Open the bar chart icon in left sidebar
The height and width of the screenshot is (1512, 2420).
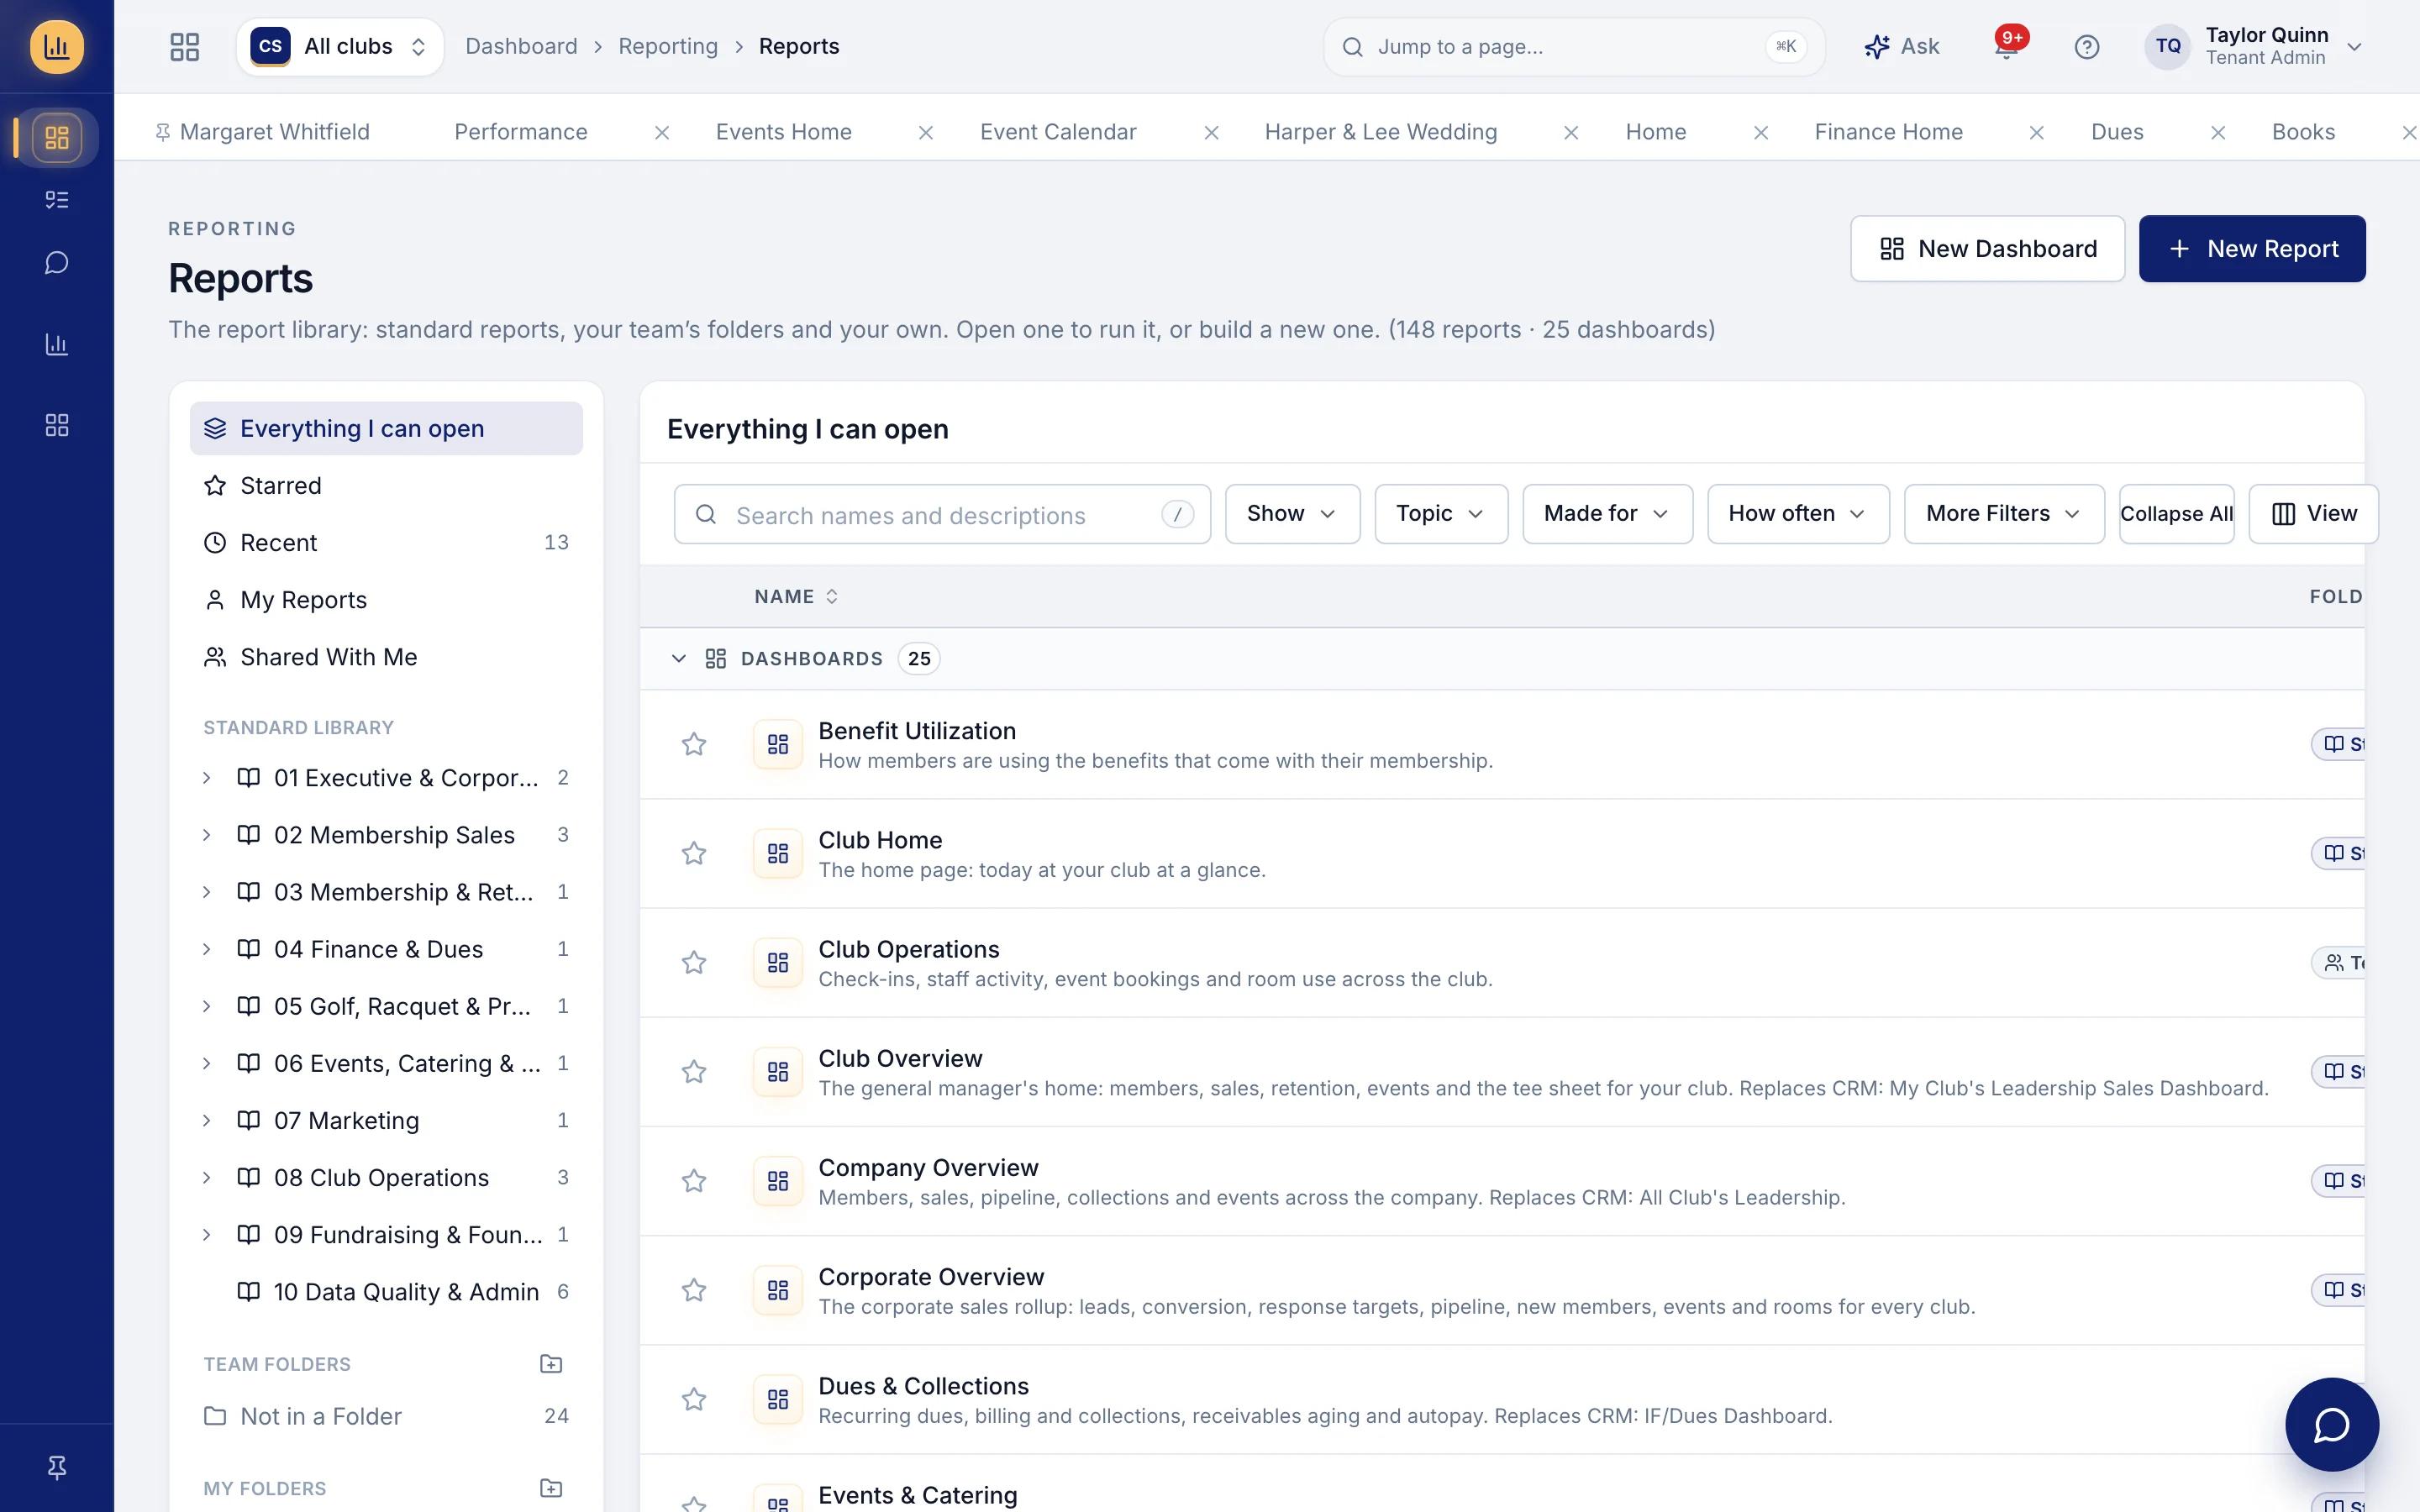click(57, 345)
